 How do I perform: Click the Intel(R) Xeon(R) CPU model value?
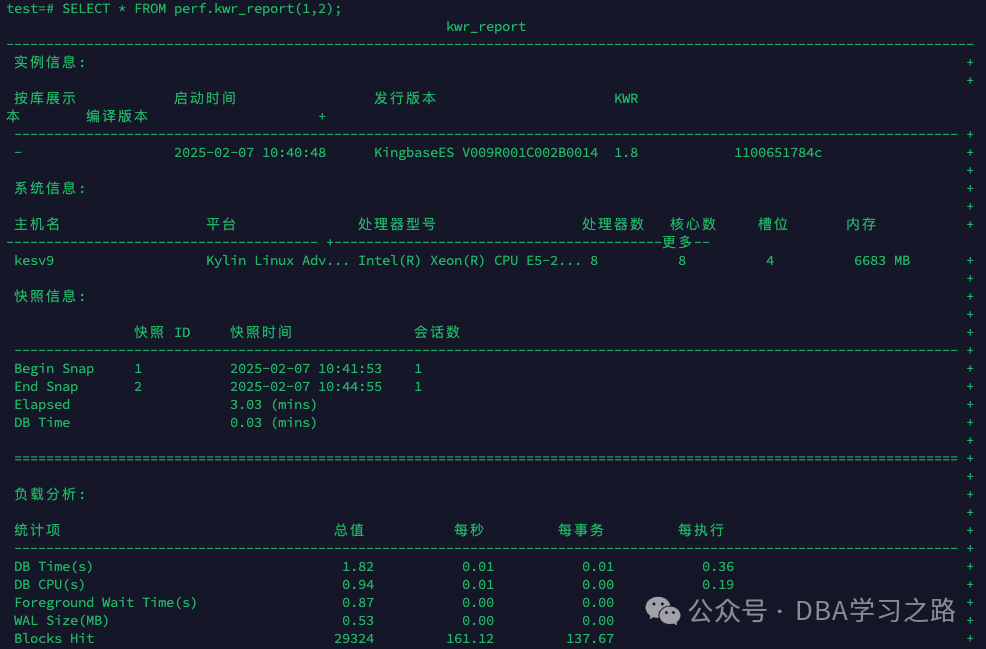pyautogui.click(x=470, y=261)
